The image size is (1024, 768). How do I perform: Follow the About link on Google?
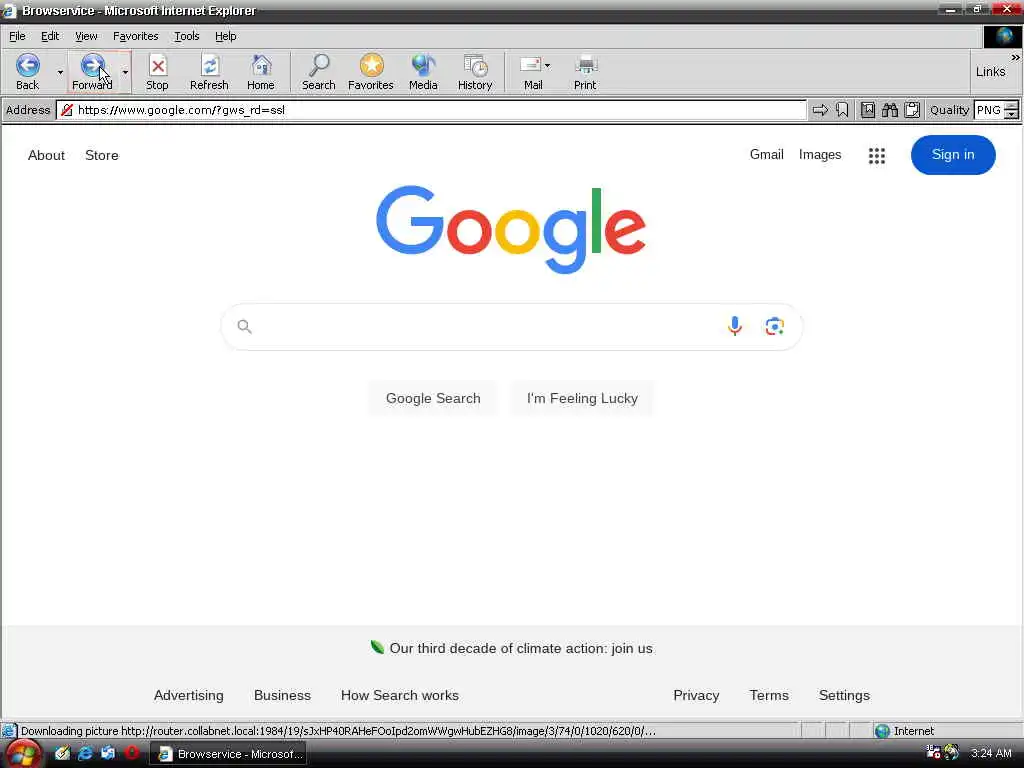pyautogui.click(x=46, y=155)
